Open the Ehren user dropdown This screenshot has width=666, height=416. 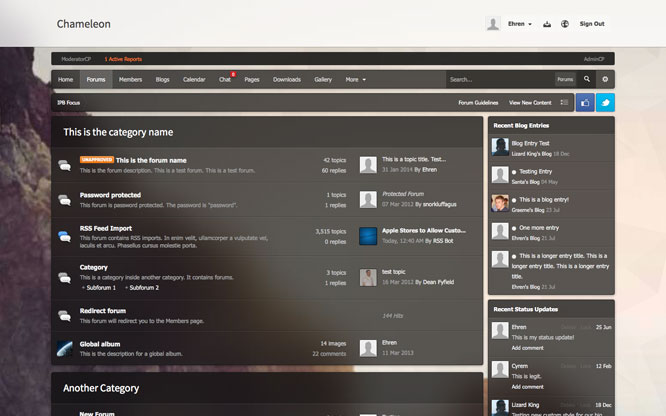(520, 24)
